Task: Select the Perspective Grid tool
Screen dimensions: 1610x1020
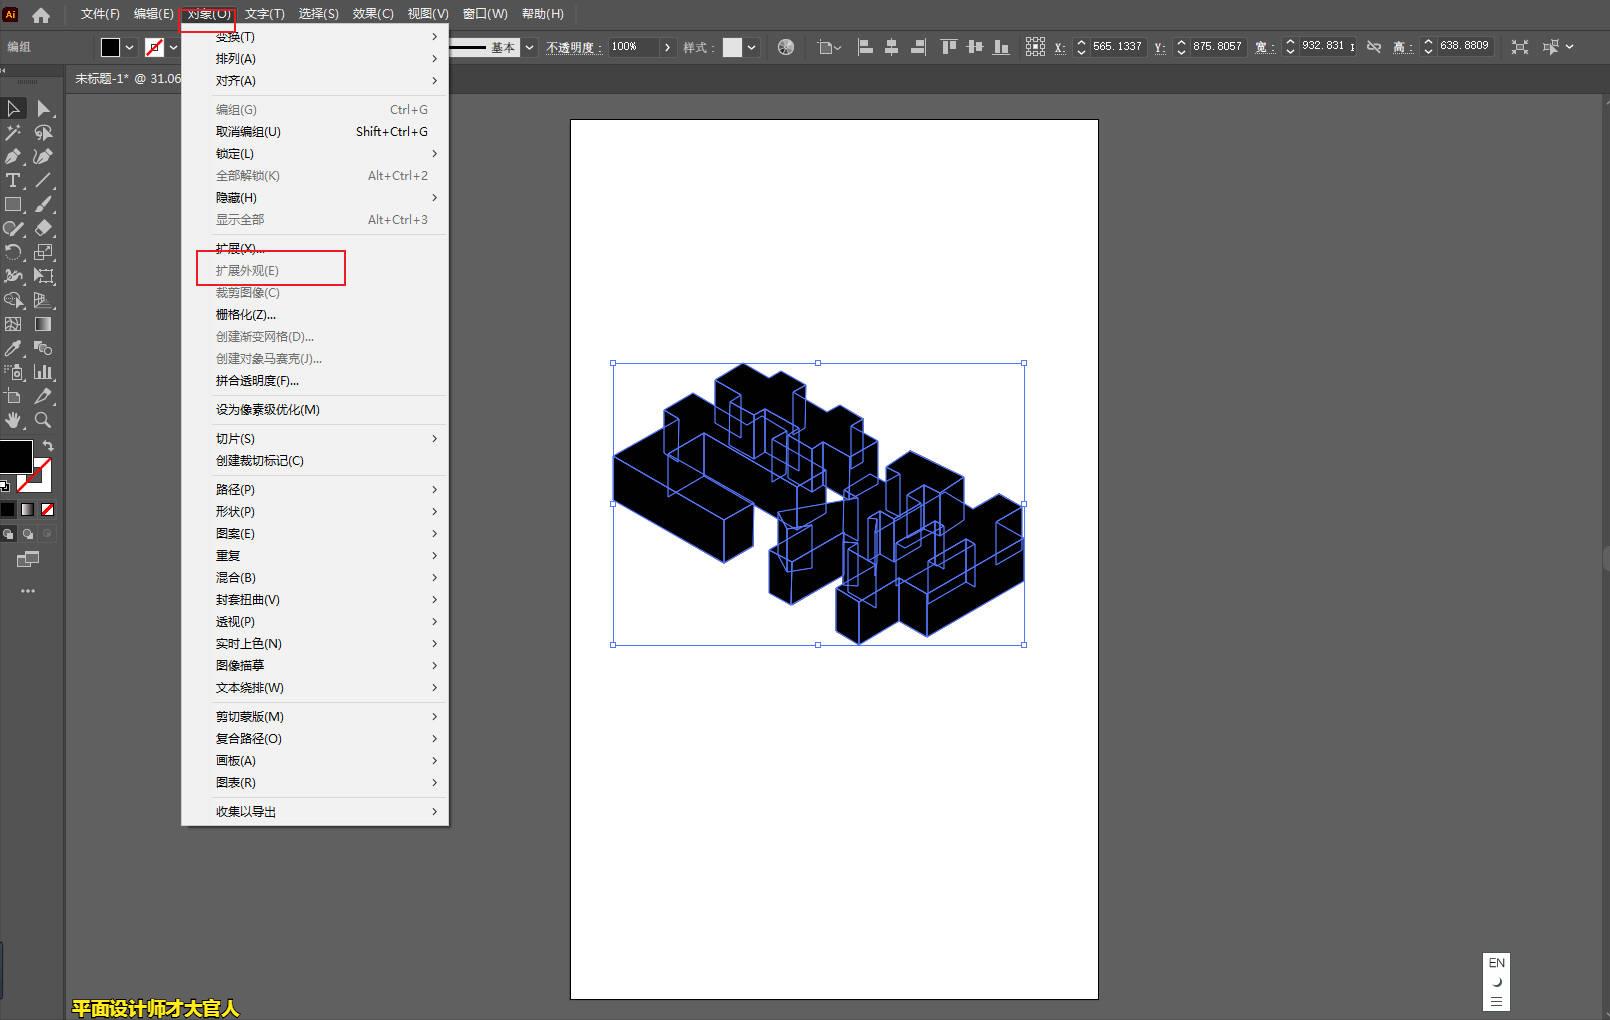Action: (43, 300)
